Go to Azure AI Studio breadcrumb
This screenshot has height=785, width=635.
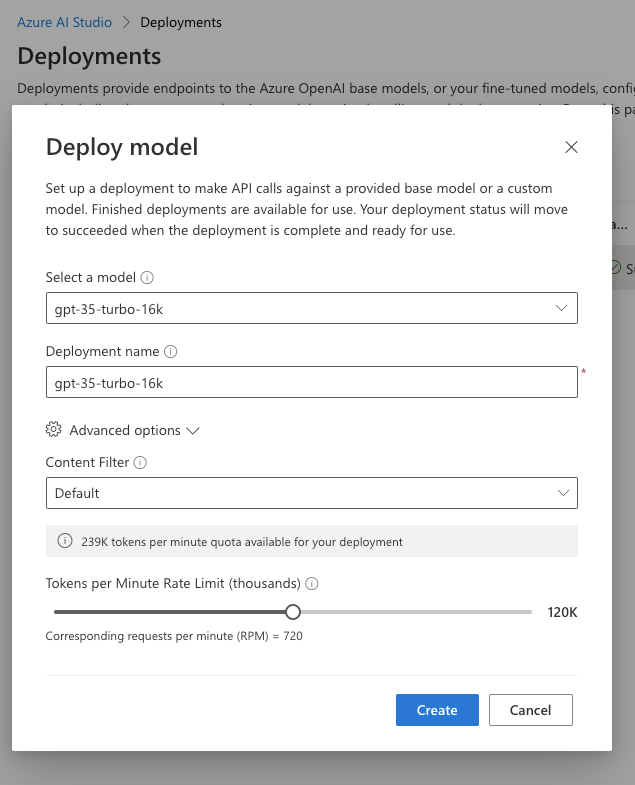64,23
